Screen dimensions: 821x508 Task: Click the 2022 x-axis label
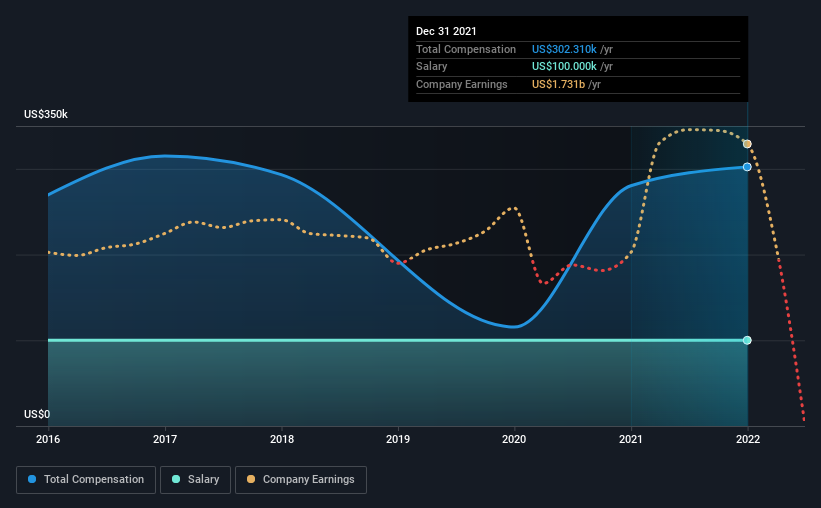click(748, 439)
